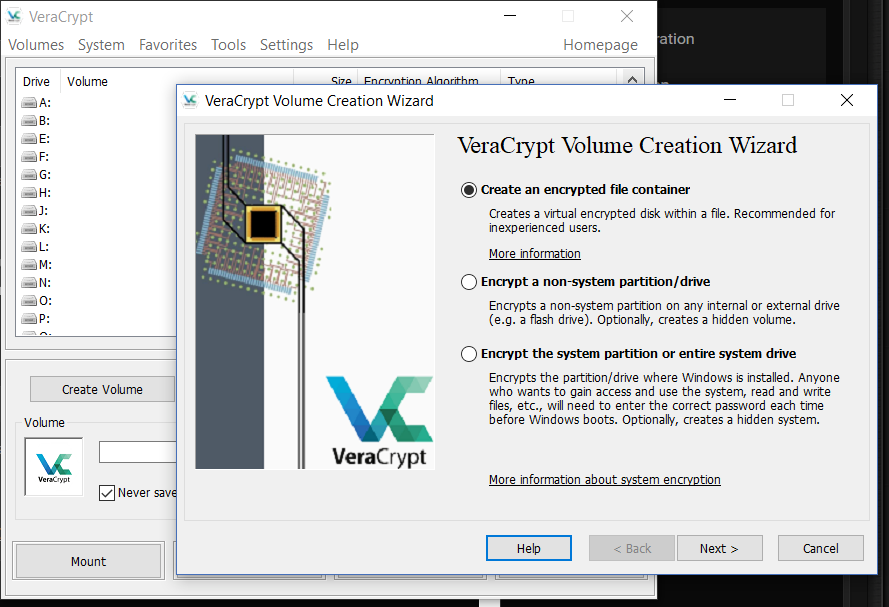This screenshot has height=607, width=889.
Task: Cancel the Volume Creation Wizard
Action: [820, 549]
